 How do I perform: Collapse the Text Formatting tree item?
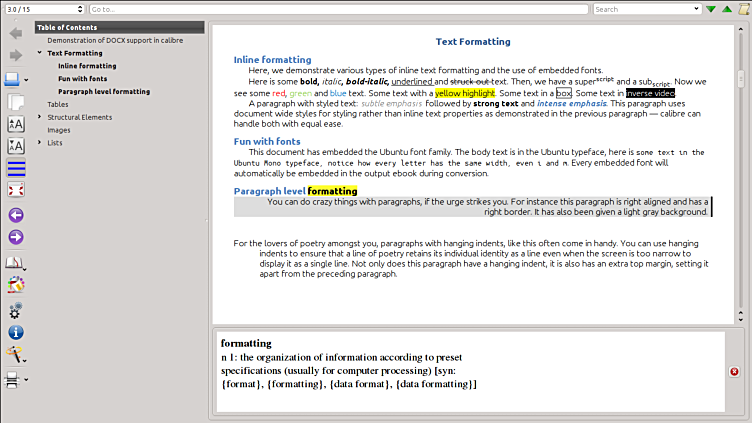39,53
